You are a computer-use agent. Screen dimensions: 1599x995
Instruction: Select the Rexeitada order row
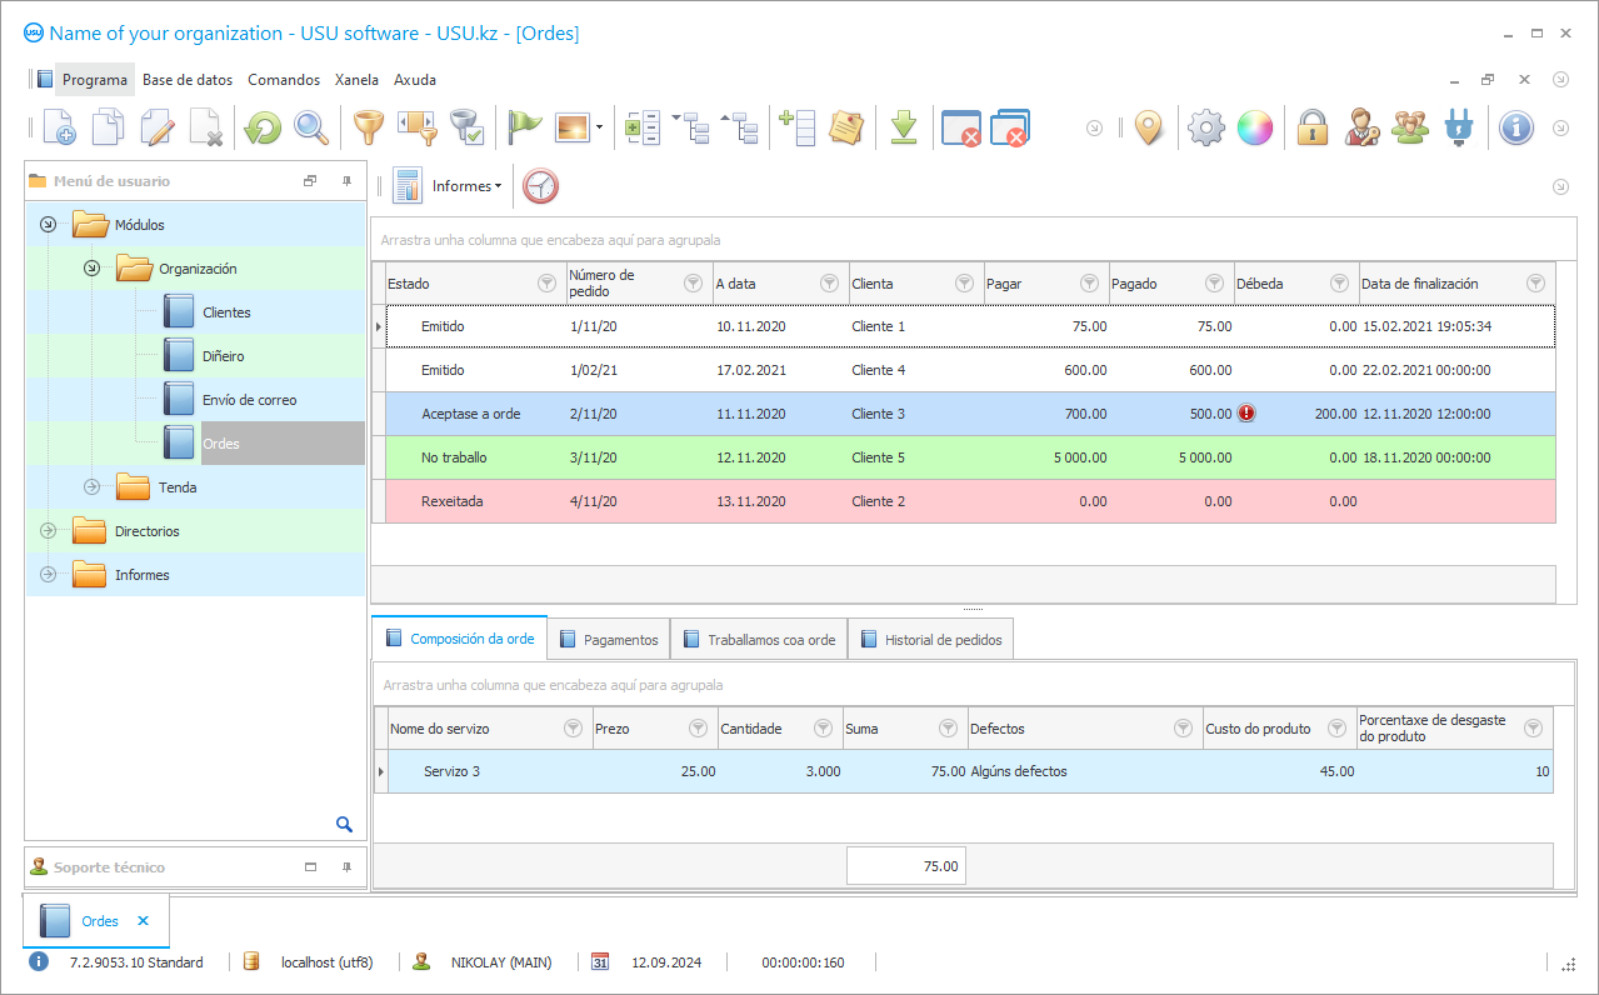(x=970, y=501)
